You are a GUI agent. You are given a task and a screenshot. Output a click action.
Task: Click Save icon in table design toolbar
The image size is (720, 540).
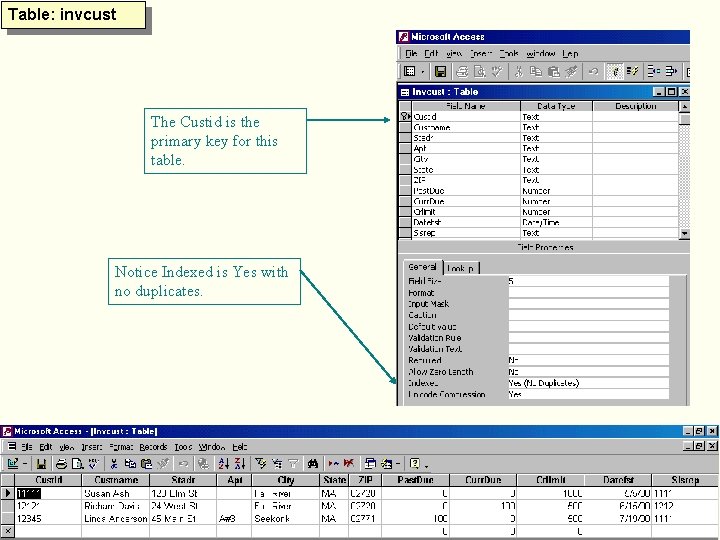click(440, 71)
